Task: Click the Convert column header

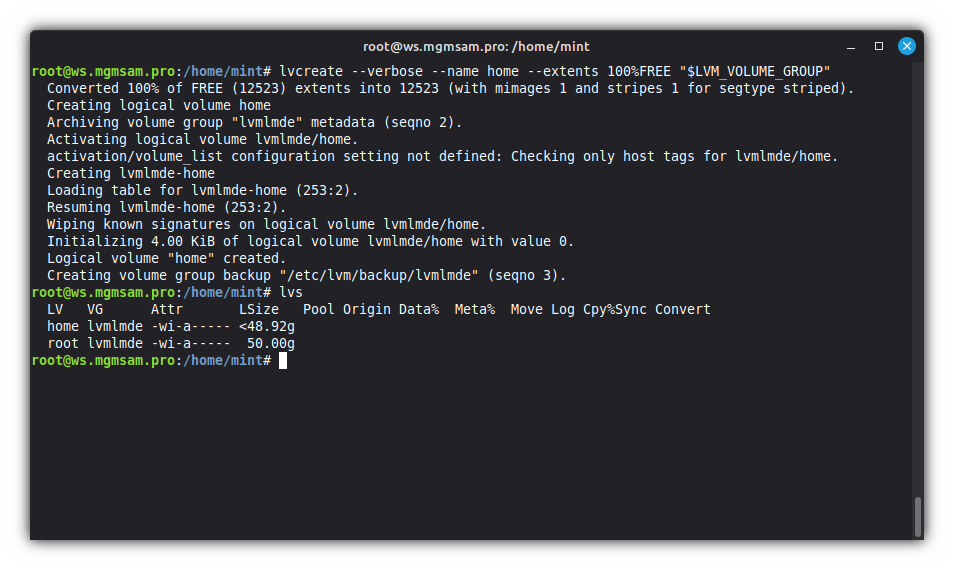Action: tap(683, 309)
